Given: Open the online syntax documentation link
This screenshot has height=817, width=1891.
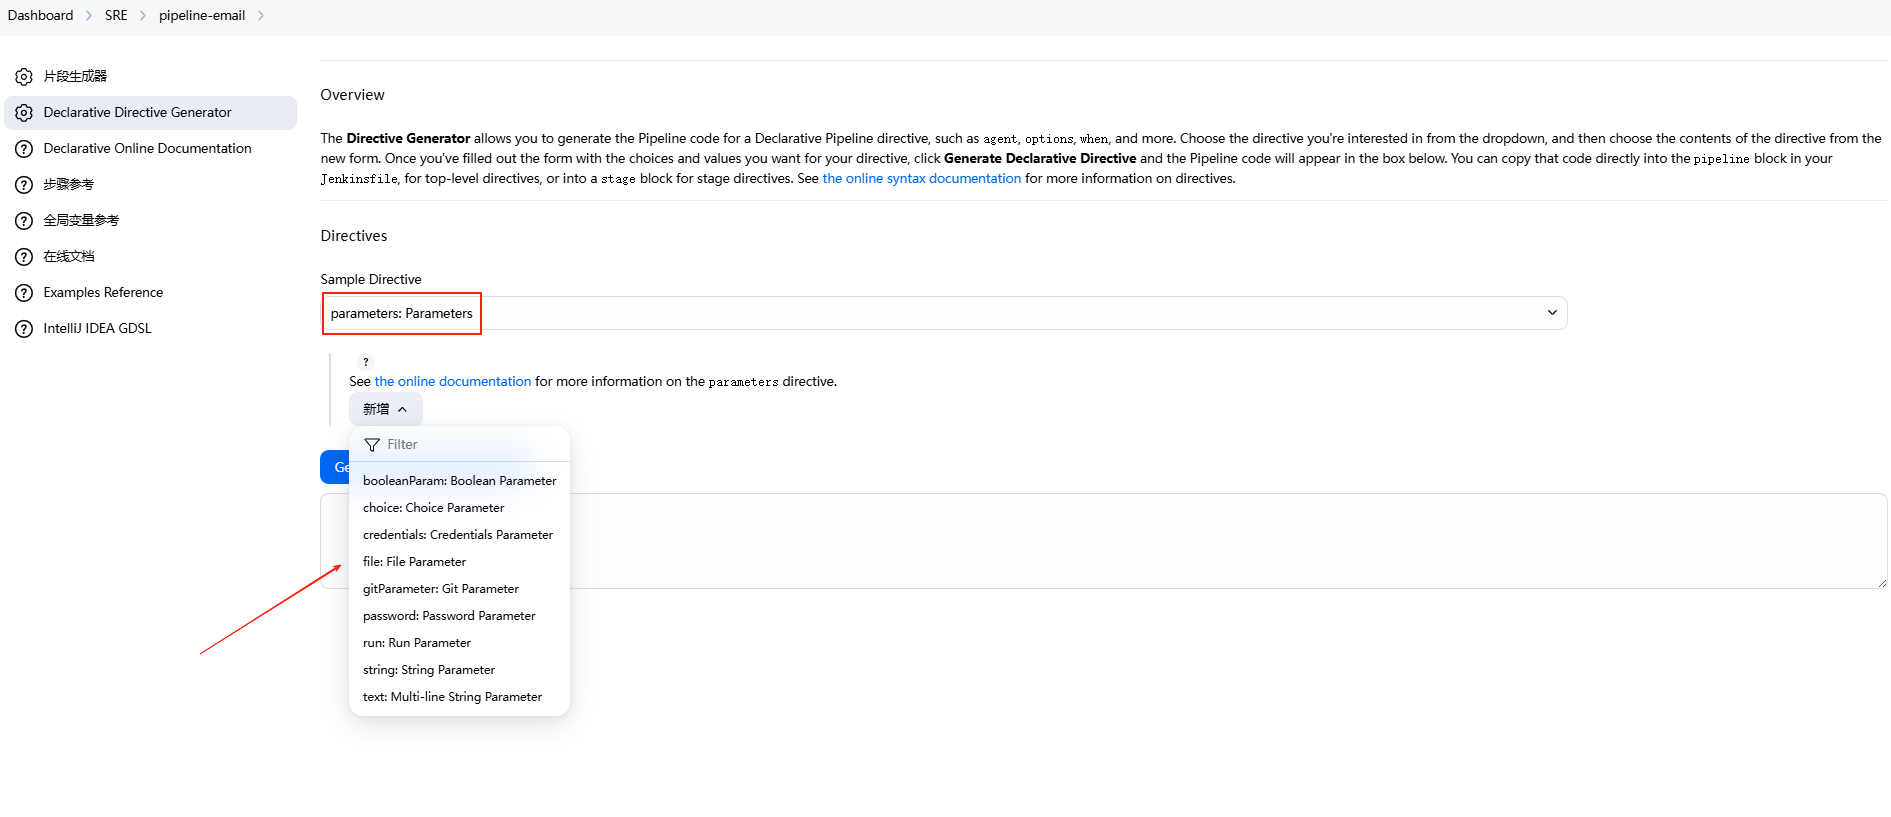Looking at the screenshot, I should 921,179.
